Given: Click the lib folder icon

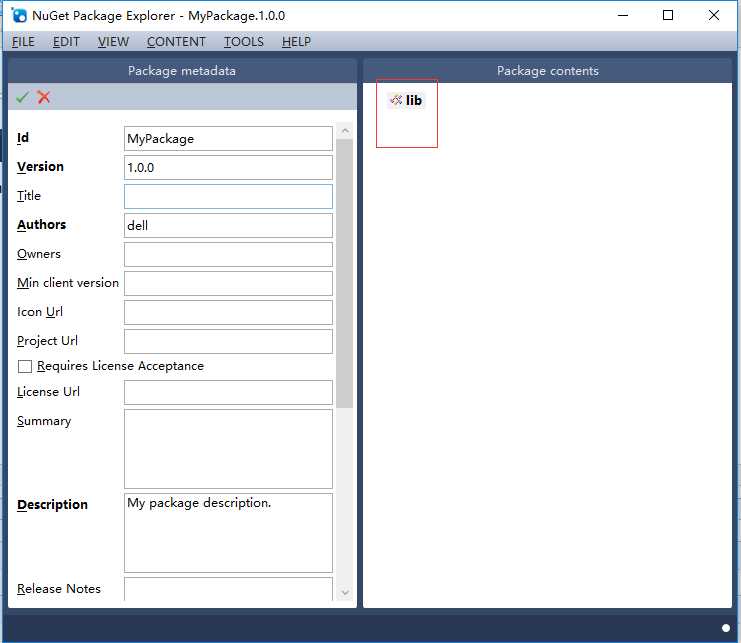Looking at the screenshot, I should (396, 100).
